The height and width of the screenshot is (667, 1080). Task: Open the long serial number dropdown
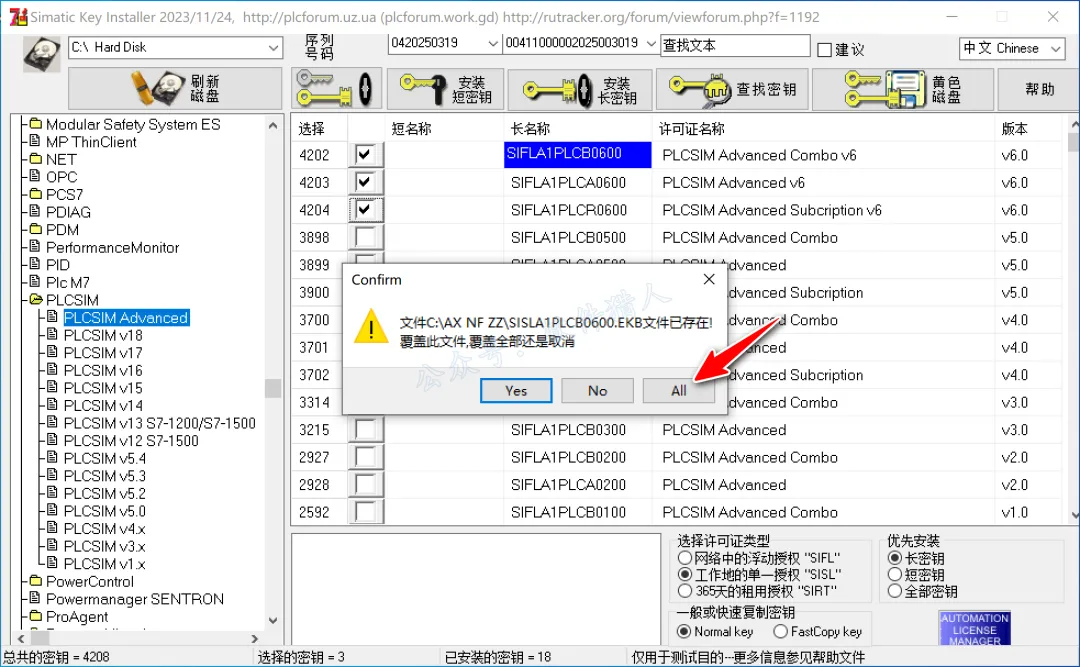[651, 43]
